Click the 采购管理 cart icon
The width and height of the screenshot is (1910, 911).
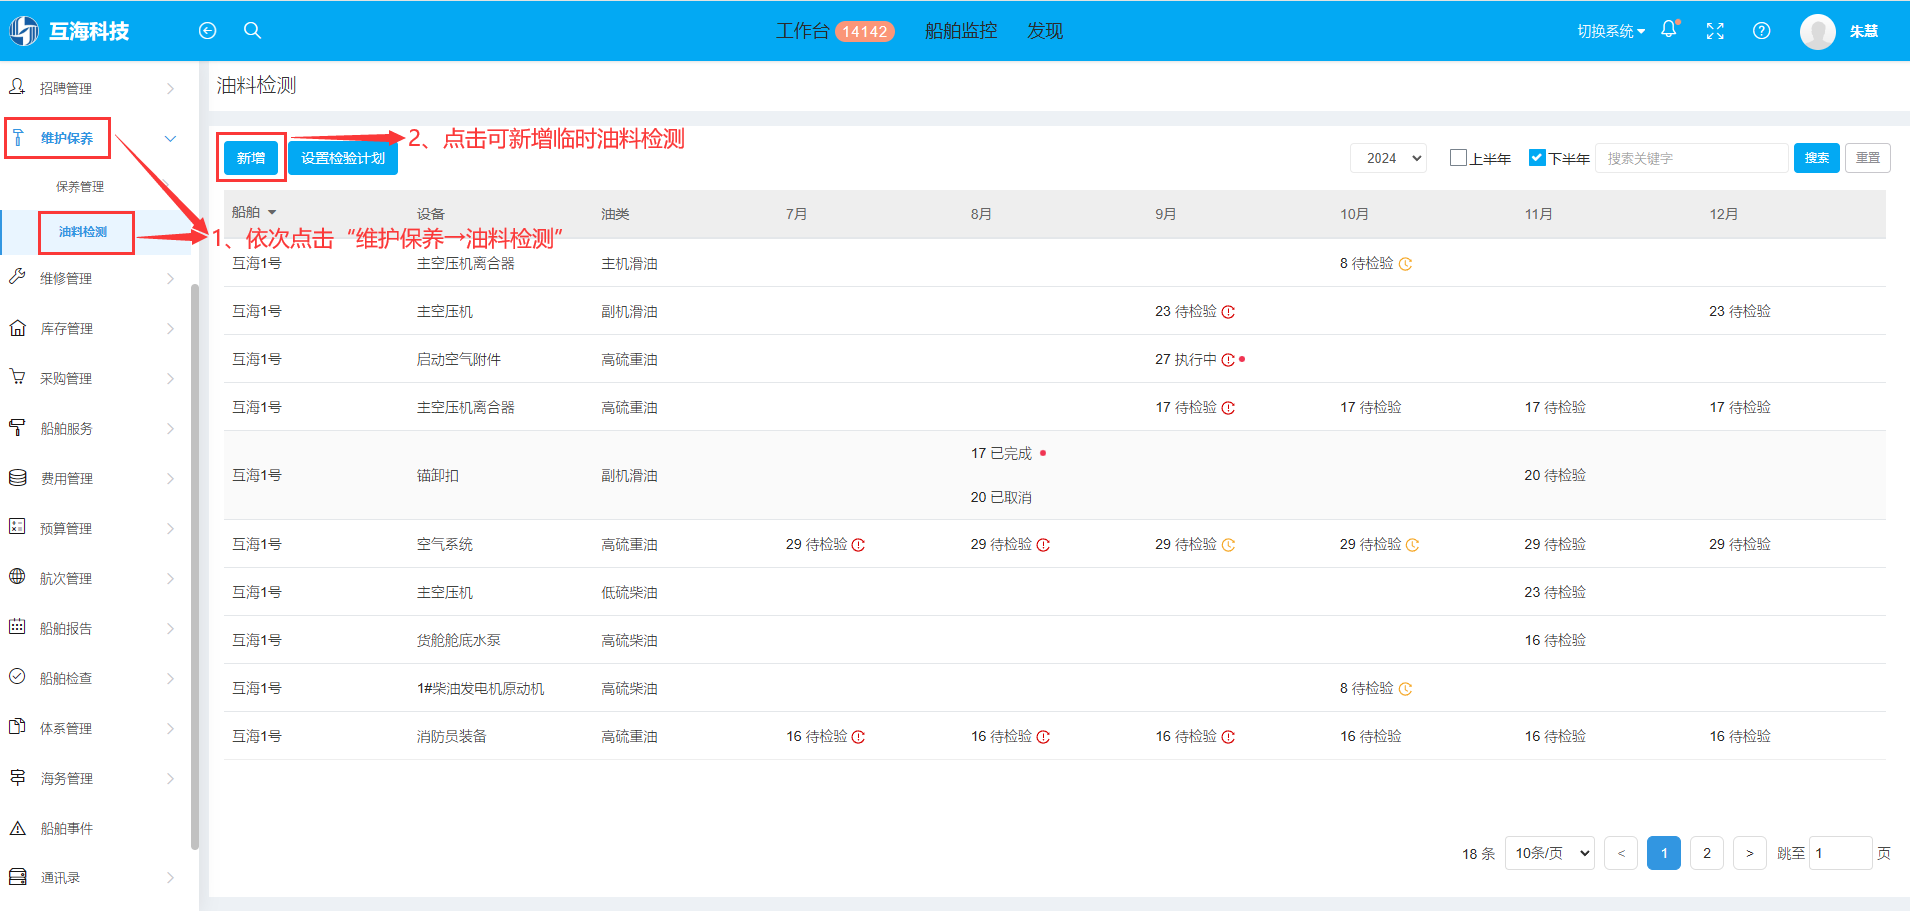17,377
